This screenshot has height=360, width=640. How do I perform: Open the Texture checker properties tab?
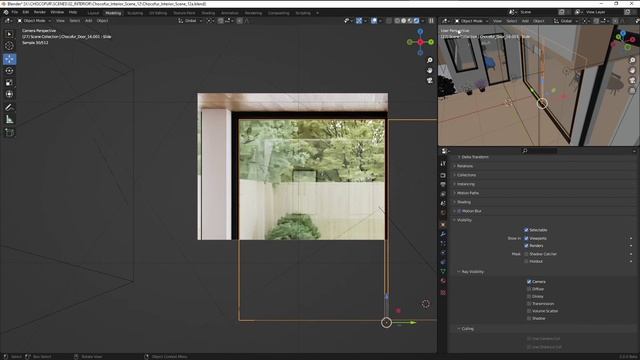pos(443,293)
